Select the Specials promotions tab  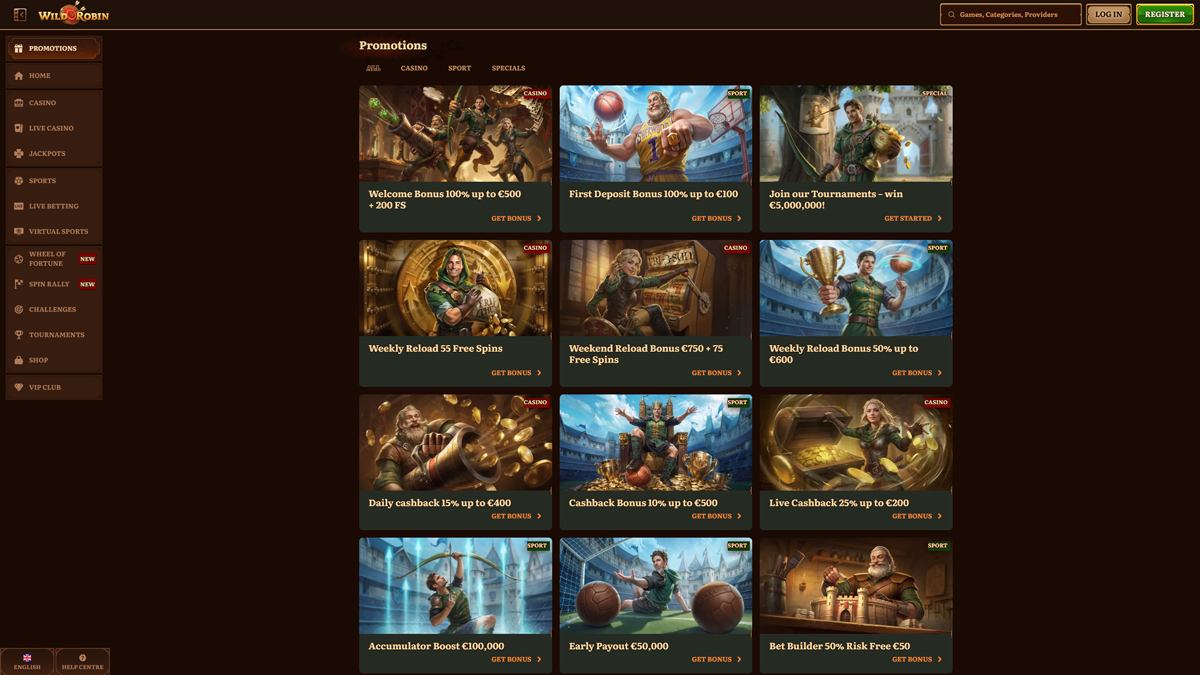[508, 68]
